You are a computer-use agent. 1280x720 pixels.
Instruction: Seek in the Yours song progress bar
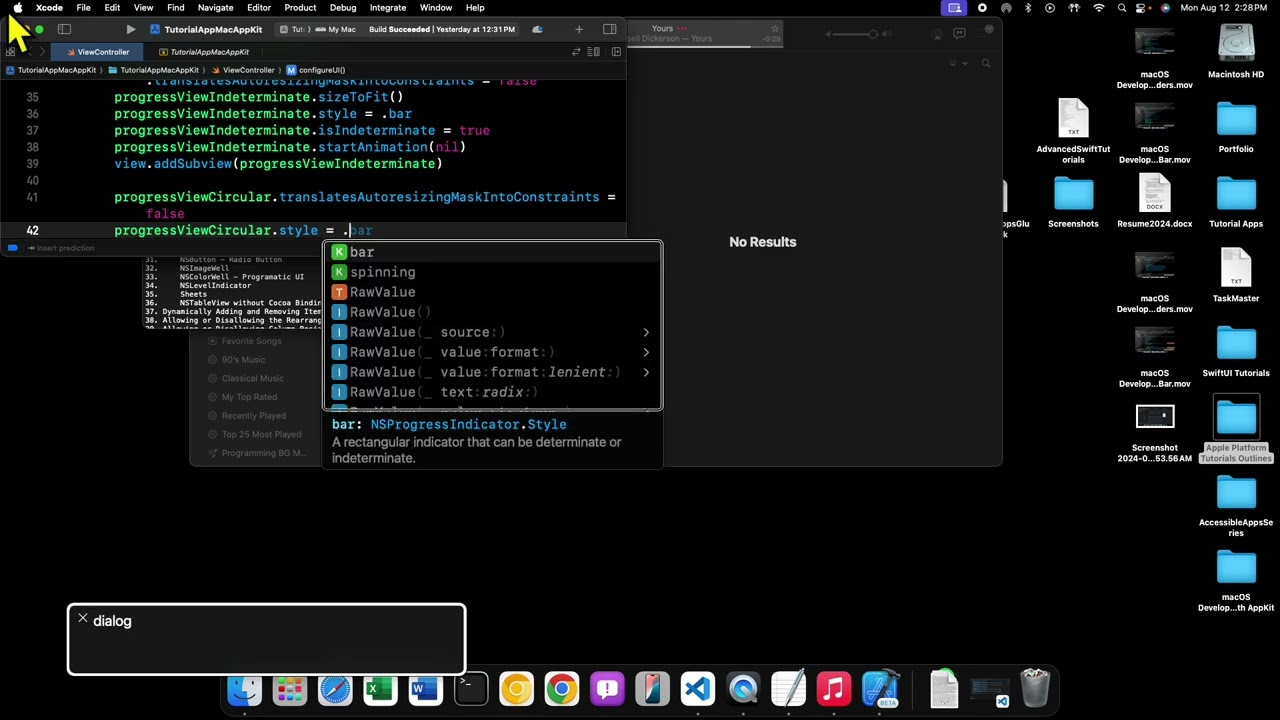coord(704,46)
